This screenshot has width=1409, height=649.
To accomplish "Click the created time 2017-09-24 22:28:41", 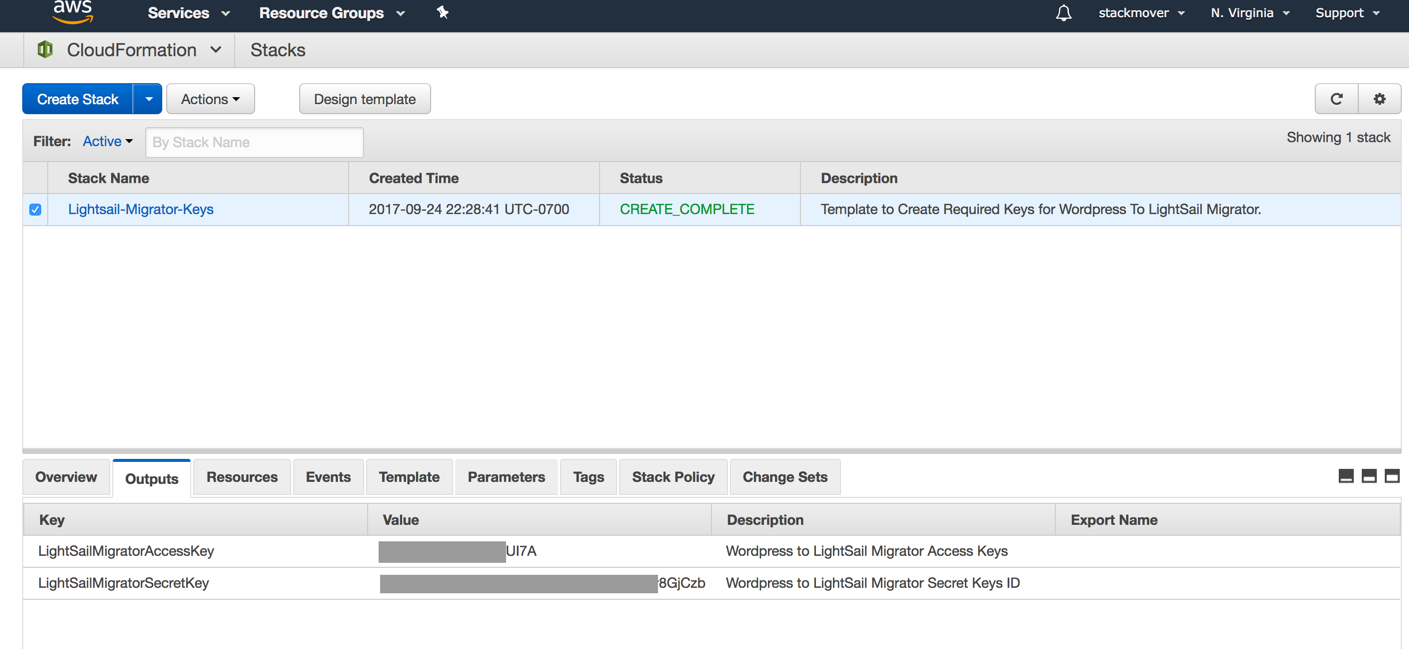I will 469,210.
